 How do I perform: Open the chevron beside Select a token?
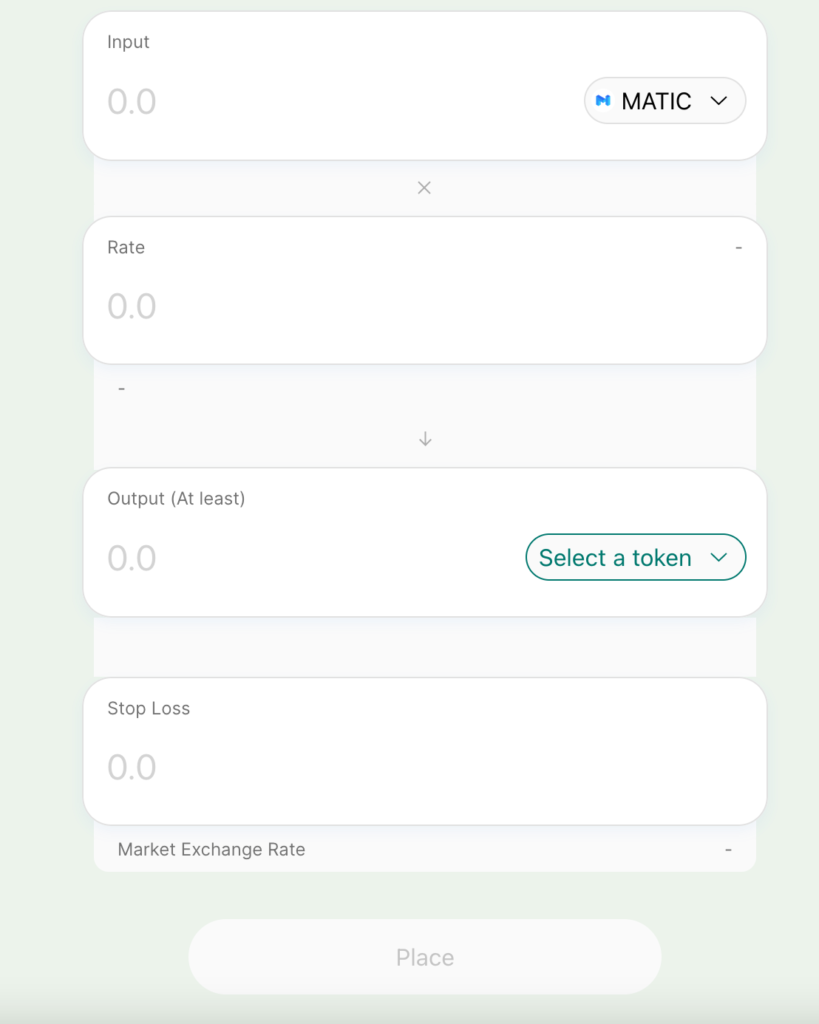point(719,558)
